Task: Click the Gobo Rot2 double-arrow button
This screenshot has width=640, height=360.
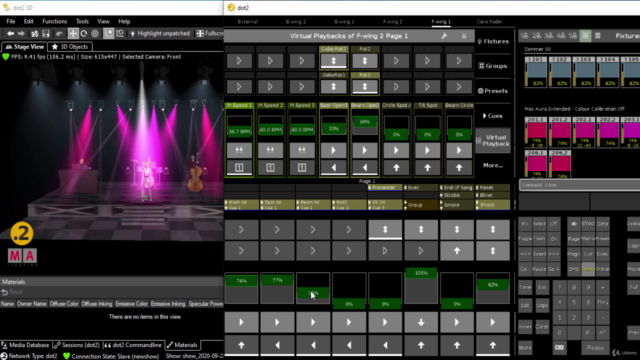Action: pos(333,61)
